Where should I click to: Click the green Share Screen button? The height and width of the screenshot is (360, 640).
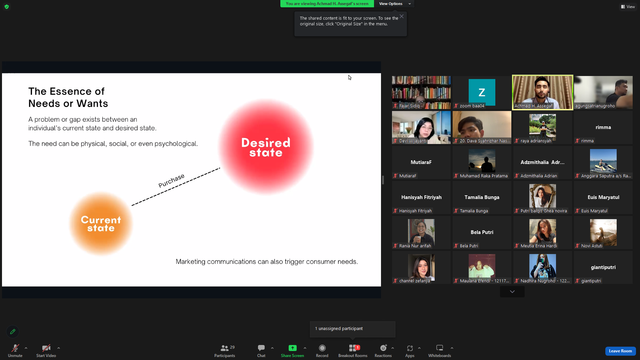(292, 350)
